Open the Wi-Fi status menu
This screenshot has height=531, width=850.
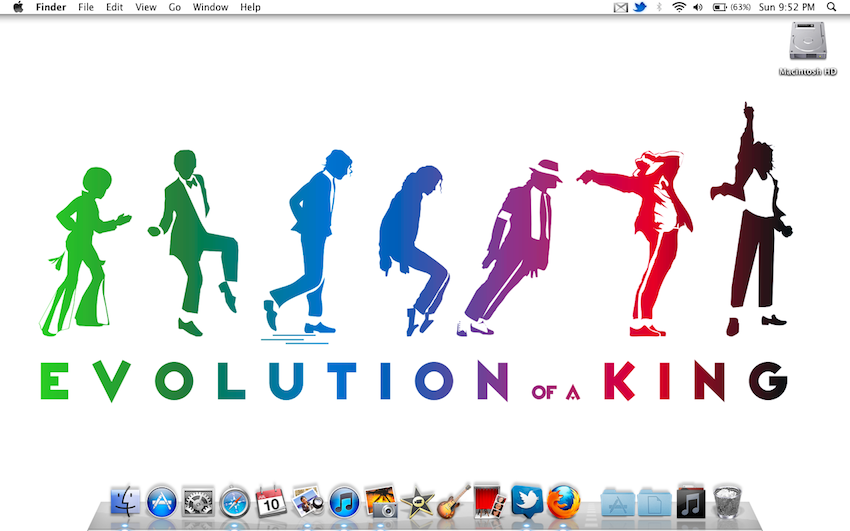679,7
